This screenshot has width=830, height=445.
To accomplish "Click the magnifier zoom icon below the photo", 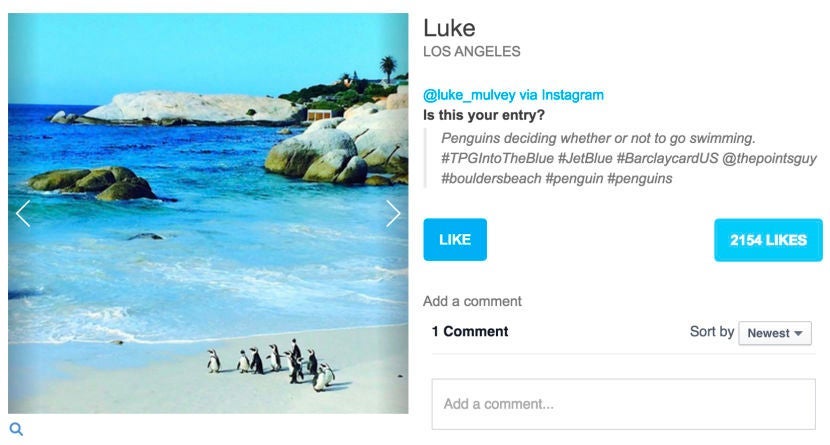I will [15, 429].
